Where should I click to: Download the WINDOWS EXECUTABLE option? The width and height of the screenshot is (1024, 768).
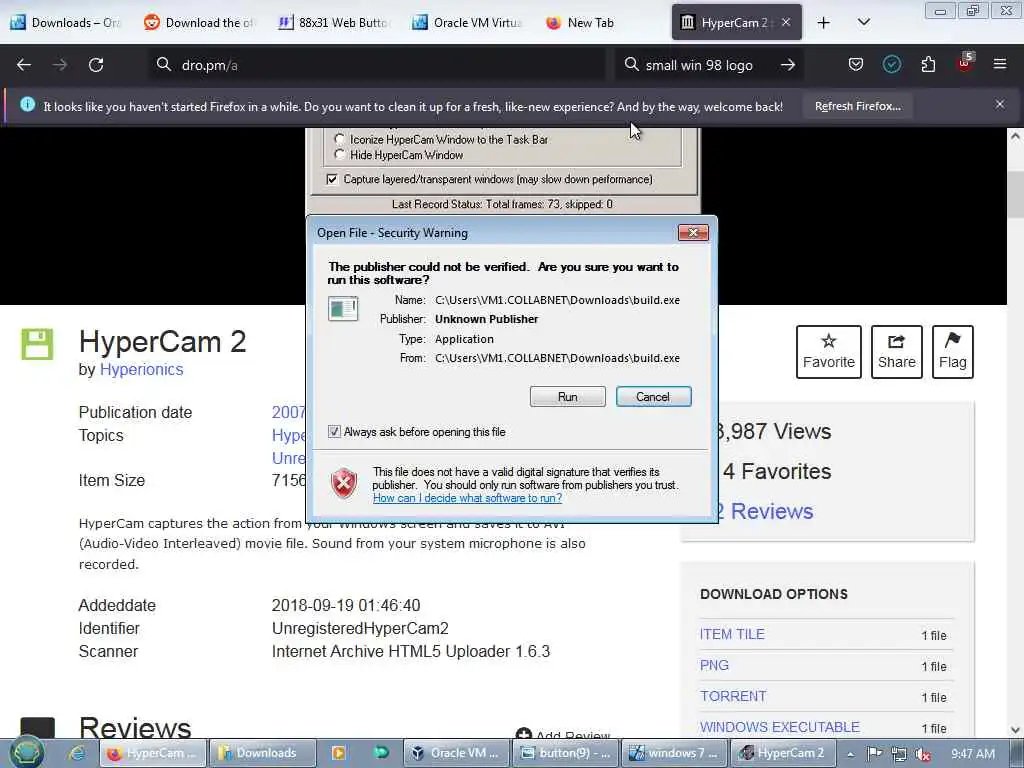pyautogui.click(x=780, y=727)
